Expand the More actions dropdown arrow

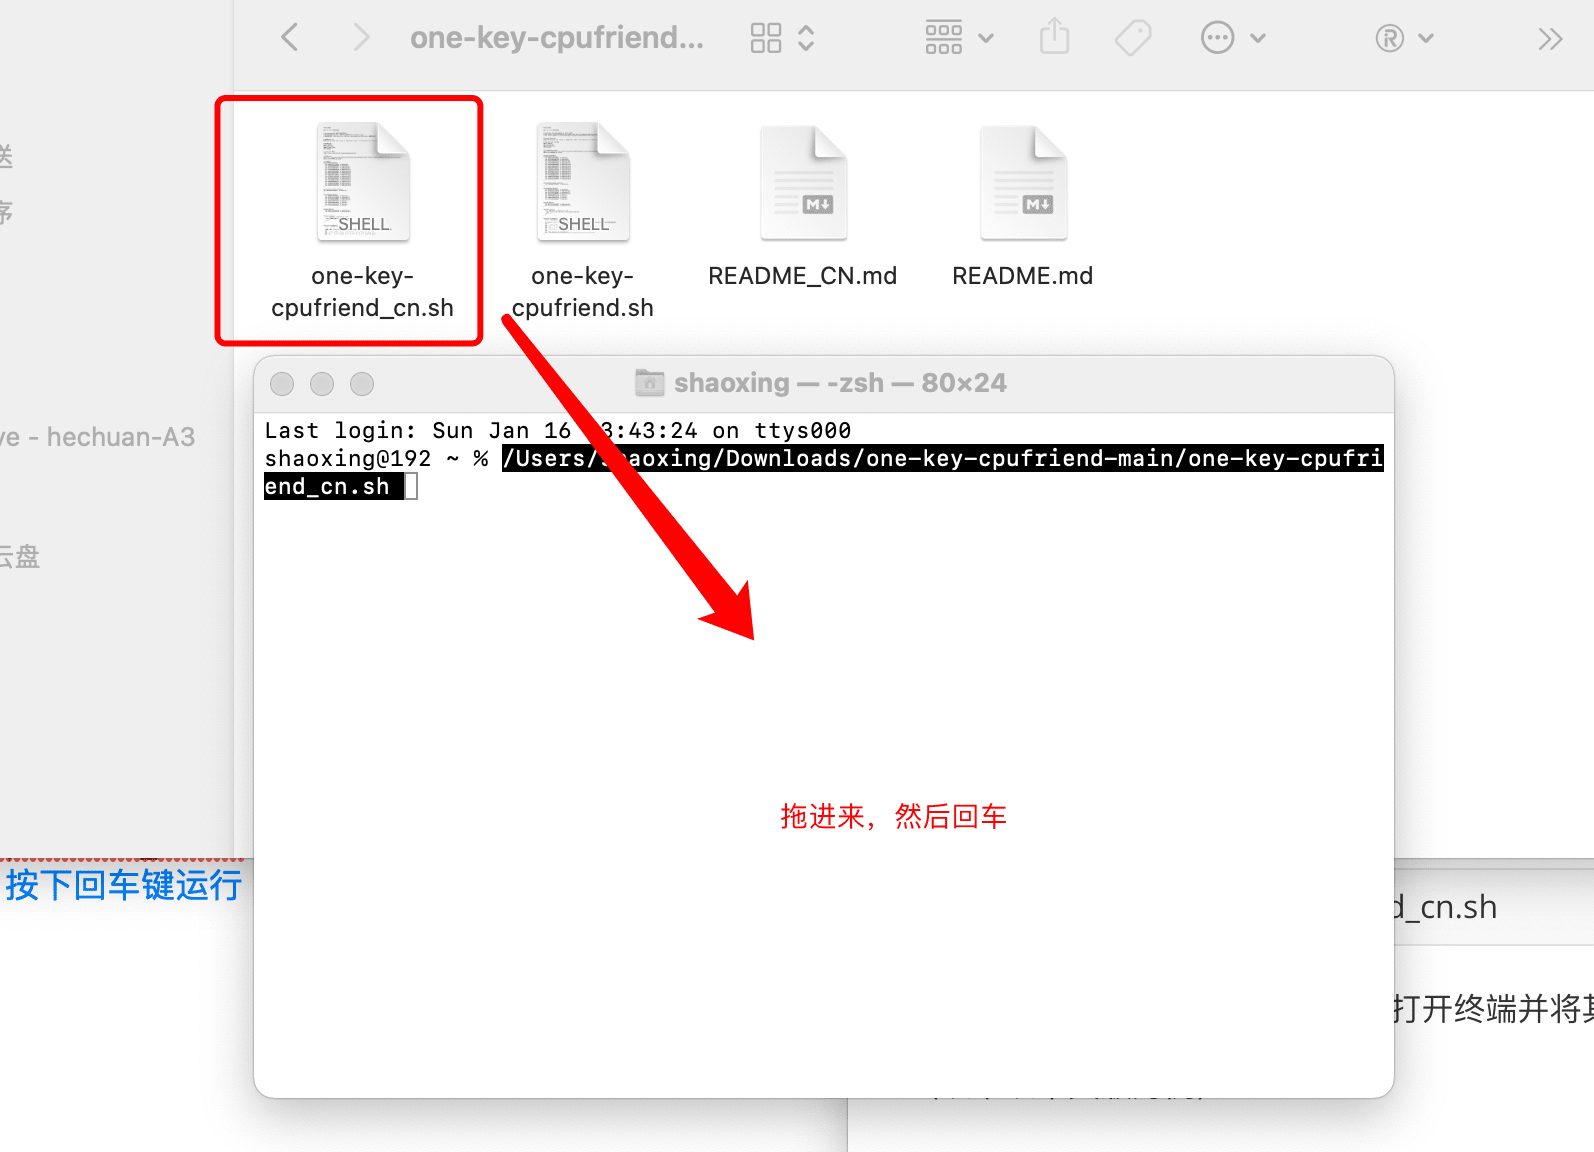tap(1258, 38)
